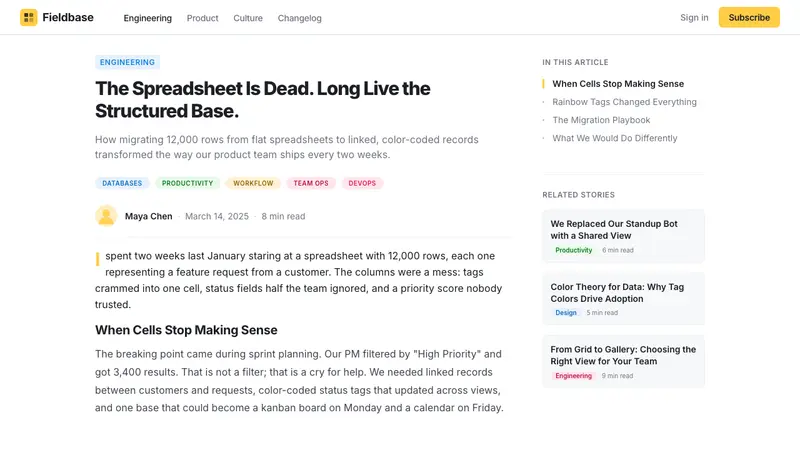Image resolution: width=800 pixels, height=450 pixels.
Task: Jump to When Cells Stop Making Sense
Action: tap(618, 84)
